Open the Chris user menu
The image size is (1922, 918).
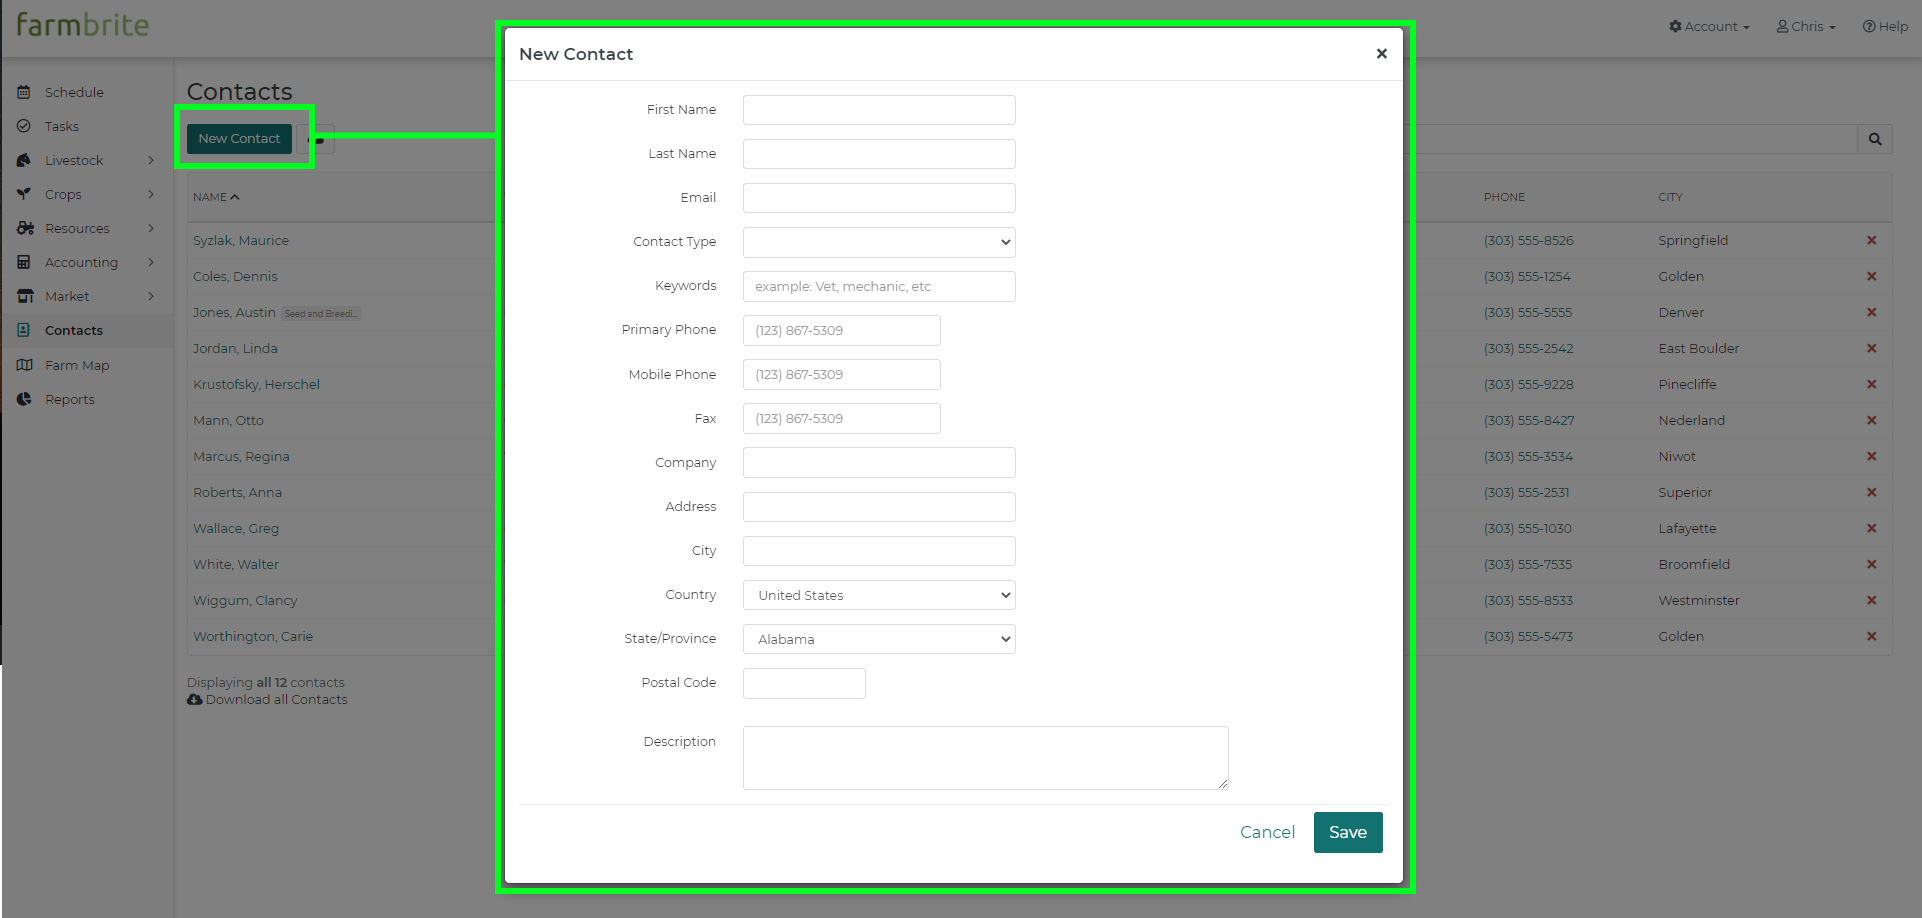[1806, 27]
